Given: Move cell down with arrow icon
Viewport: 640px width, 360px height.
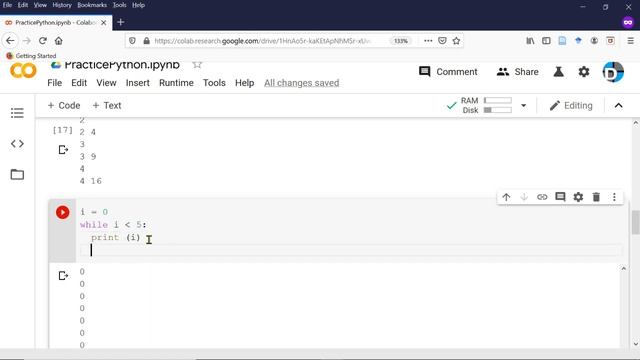Looking at the screenshot, I should tap(524, 197).
